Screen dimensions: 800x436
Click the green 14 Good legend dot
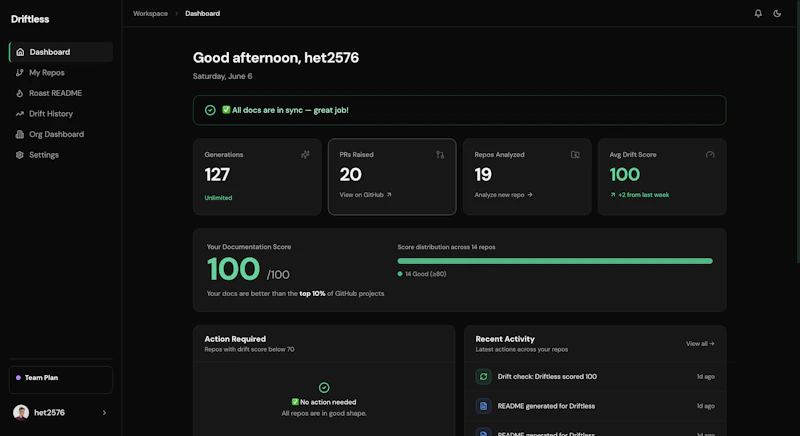(400, 274)
